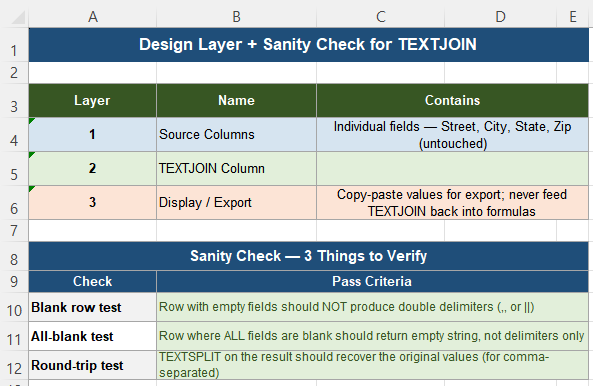This screenshot has height=386, width=593.
Task: Click the green error indicator on cell A5
Action: click(31, 154)
